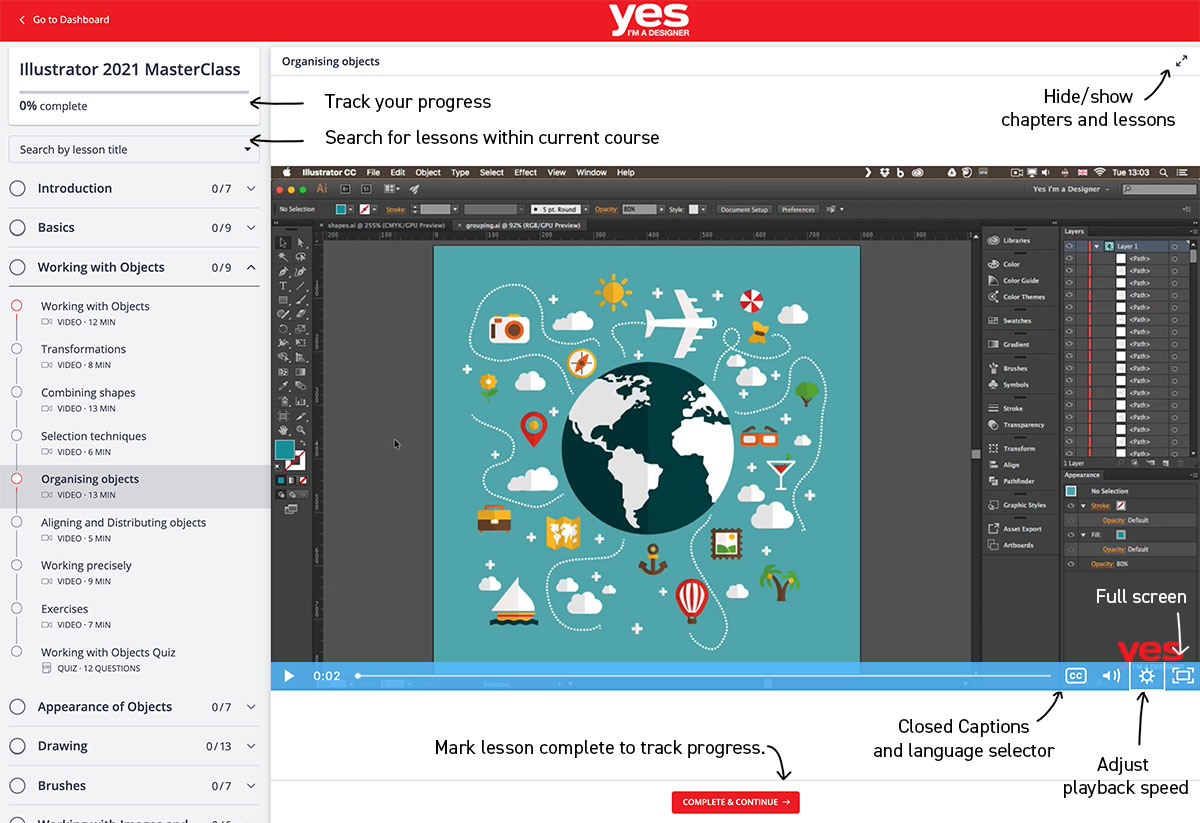Mark Introduction chapter completion circle
Image resolution: width=1200 pixels, height=823 pixels.
click(x=17, y=188)
